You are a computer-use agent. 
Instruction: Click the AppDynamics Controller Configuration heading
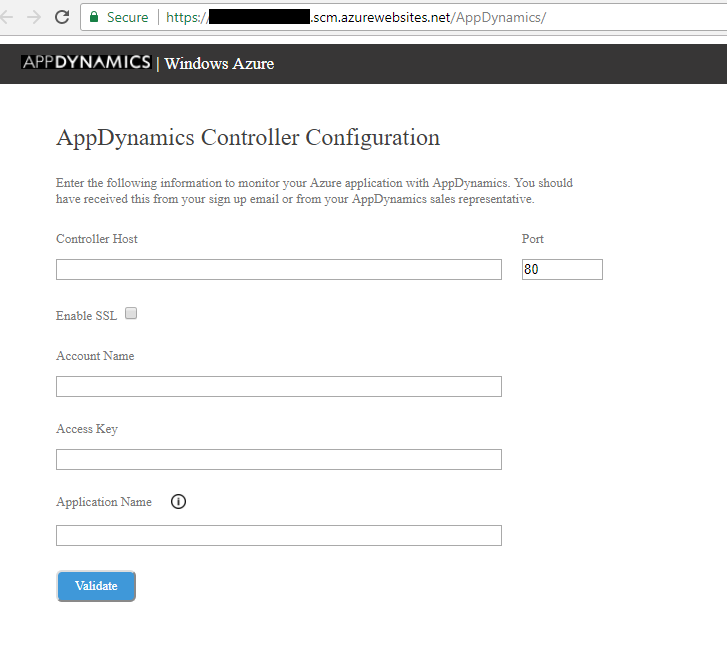point(248,137)
